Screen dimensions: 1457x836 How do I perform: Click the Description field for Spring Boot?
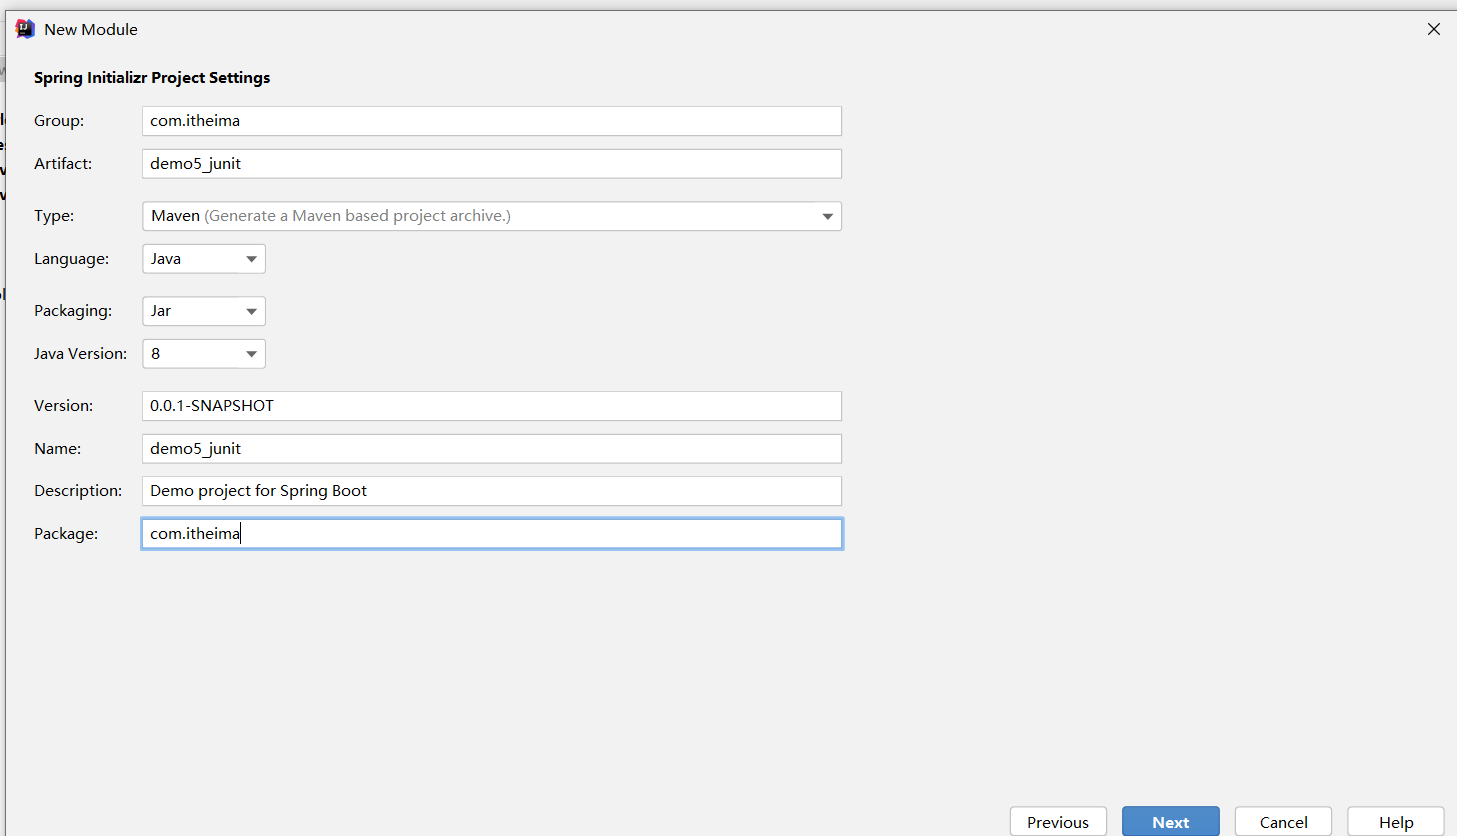click(x=491, y=491)
